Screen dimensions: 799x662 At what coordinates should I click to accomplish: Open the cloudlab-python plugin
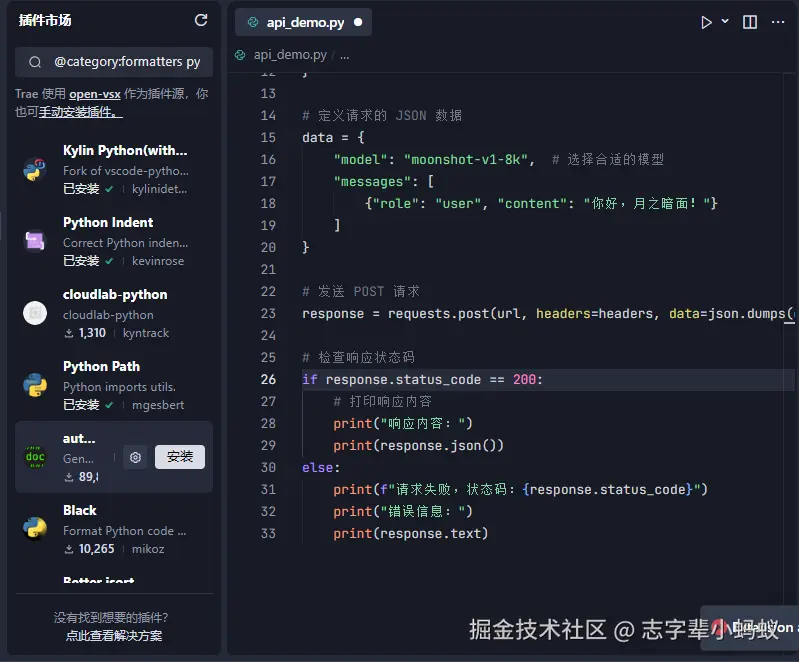click(x=114, y=313)
